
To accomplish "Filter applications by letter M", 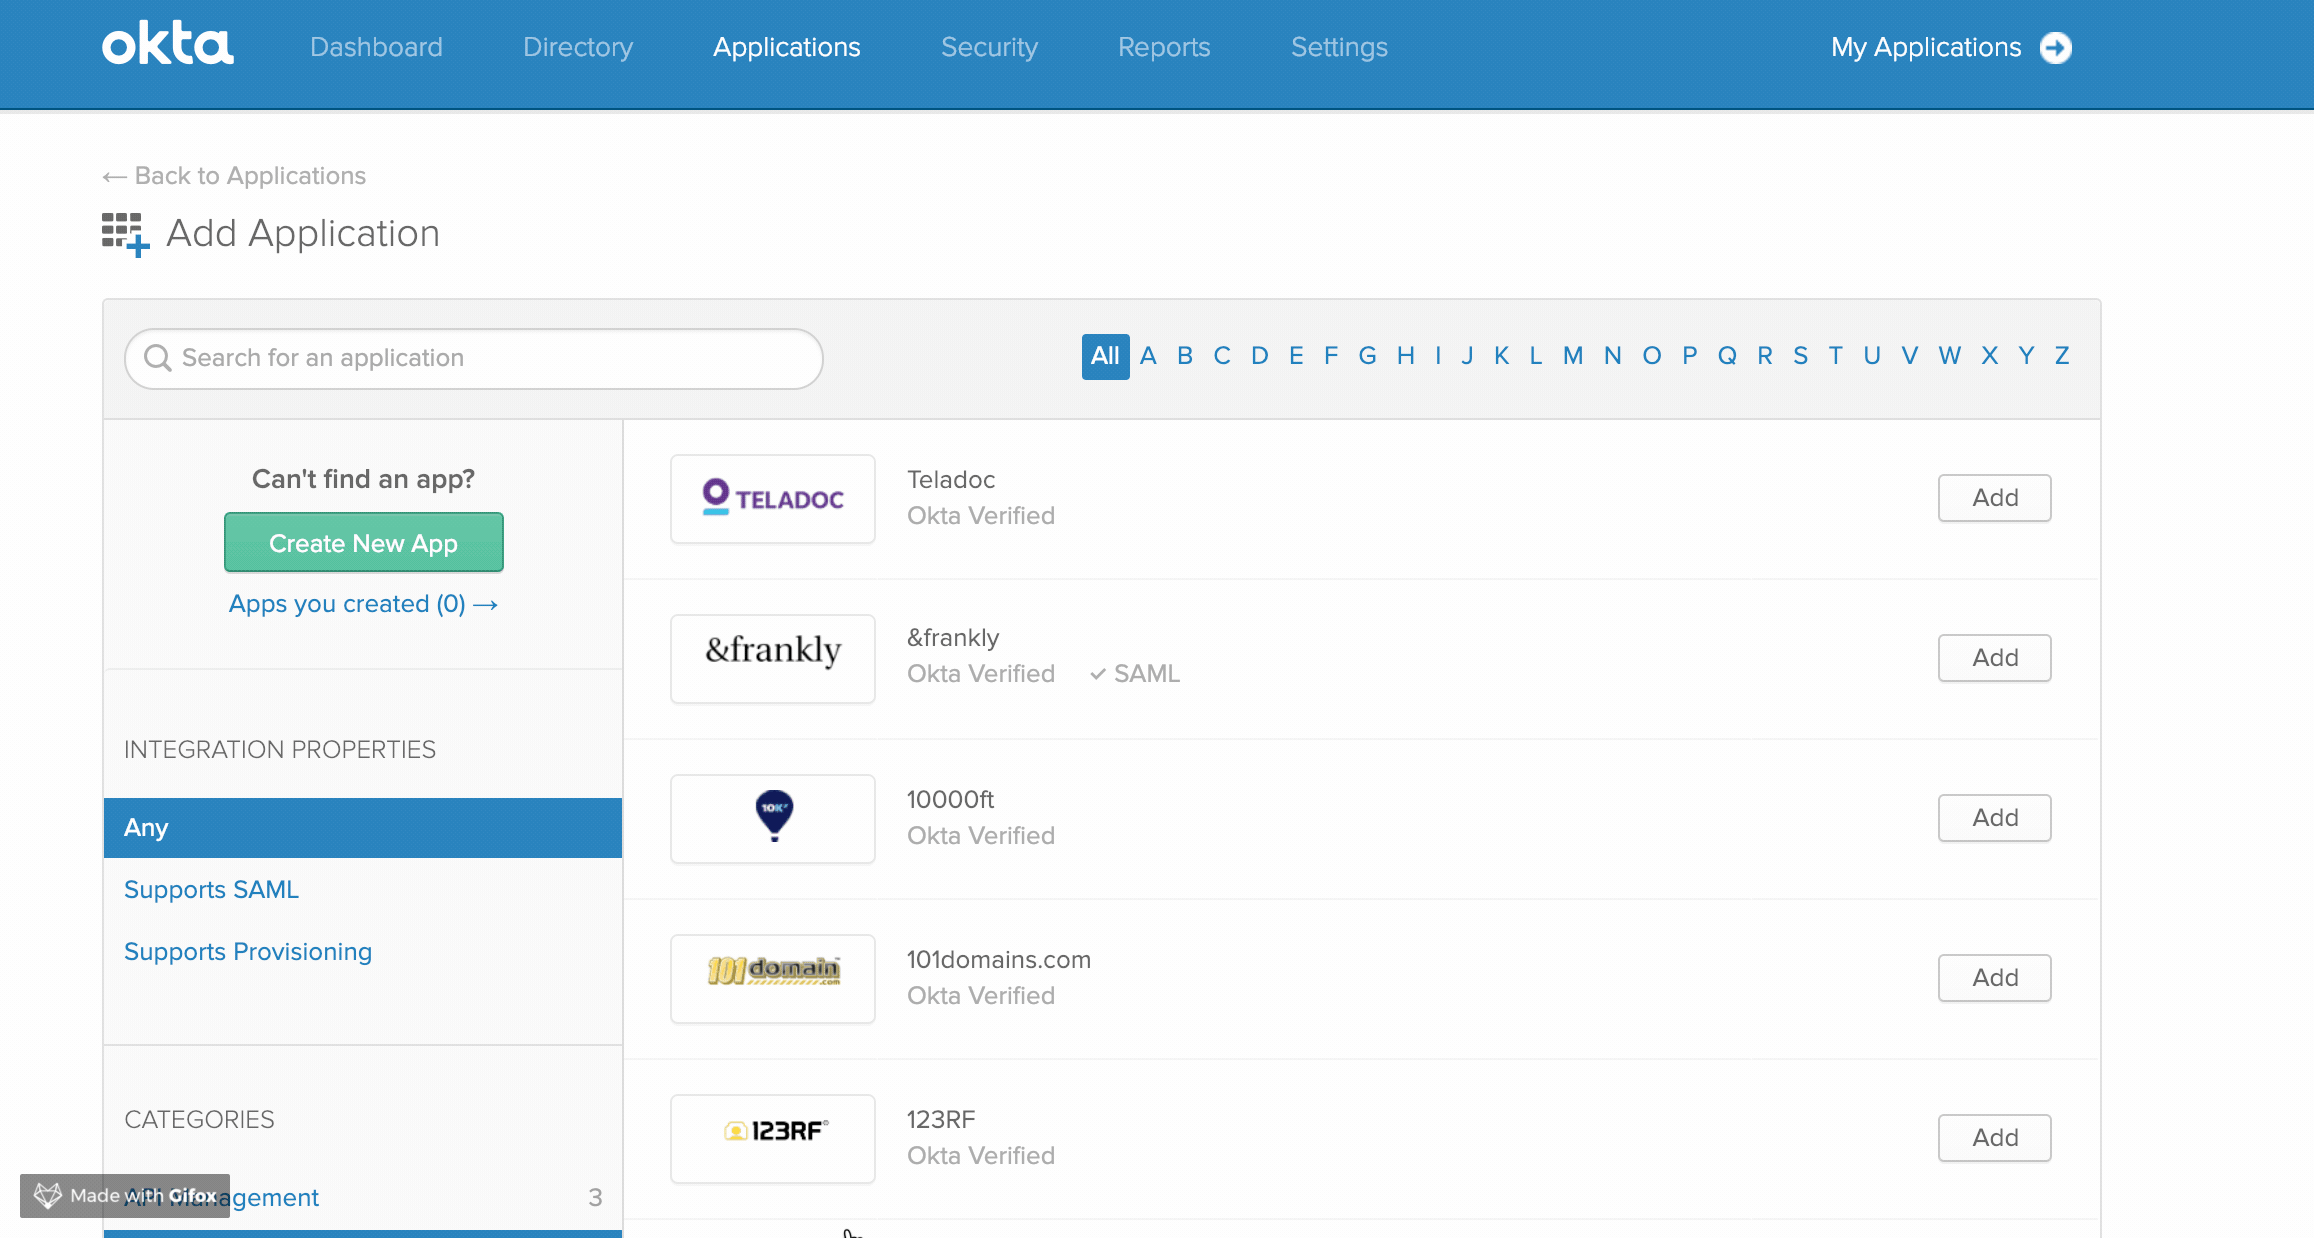I will [x=1571, y=356].
